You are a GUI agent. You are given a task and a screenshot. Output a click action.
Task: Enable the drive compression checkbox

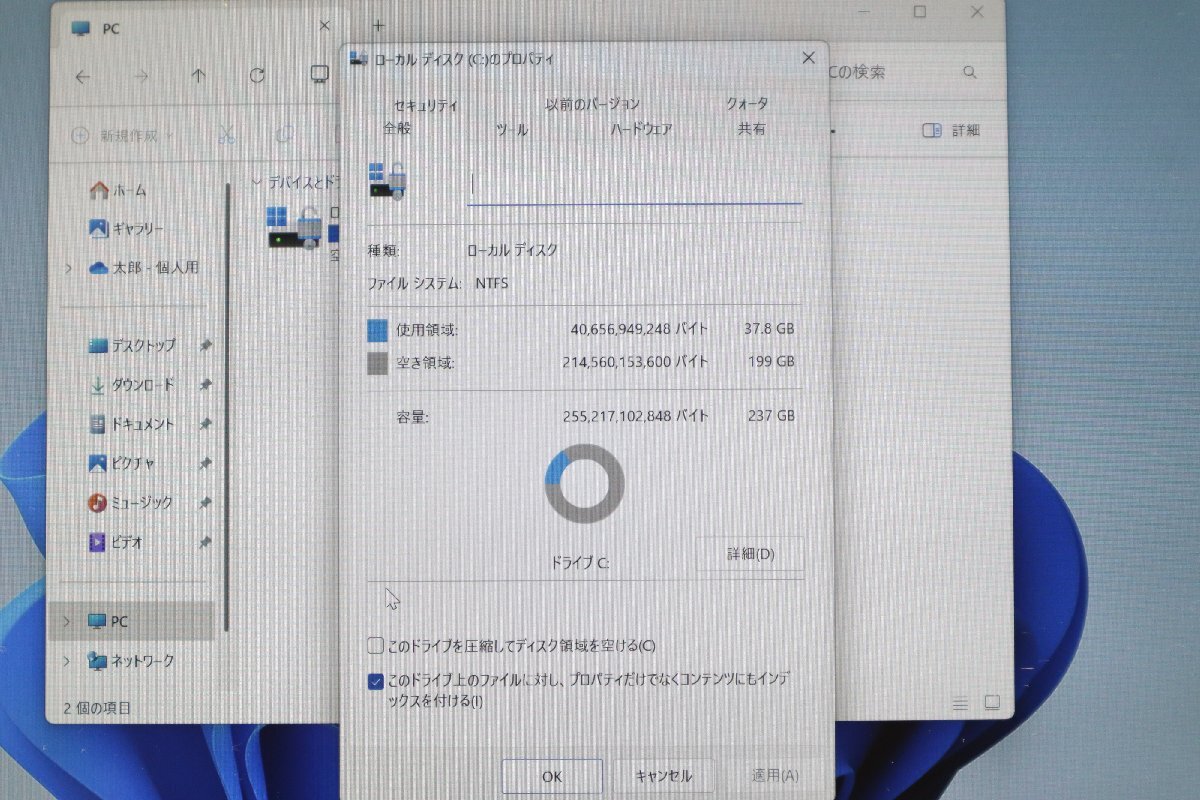tap(376, 646)
